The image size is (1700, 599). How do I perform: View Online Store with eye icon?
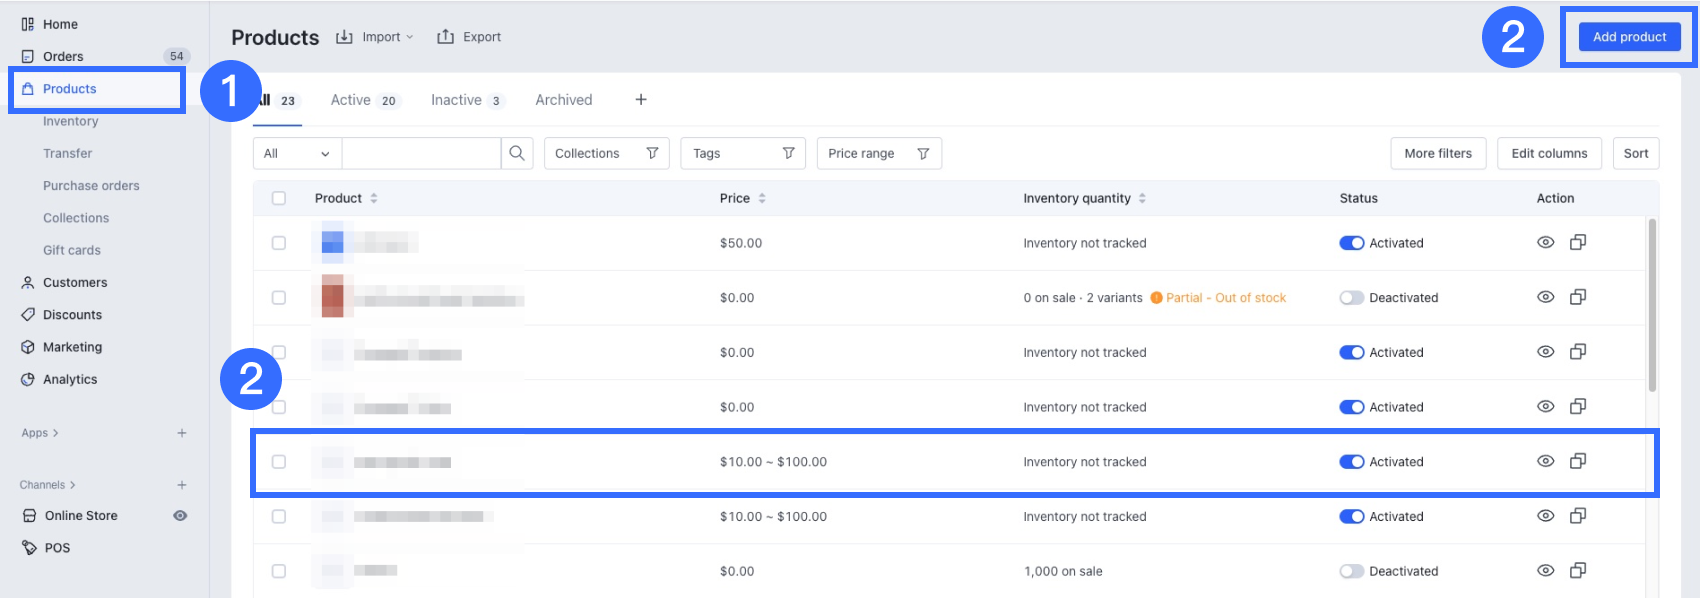[x=180, y=516]
